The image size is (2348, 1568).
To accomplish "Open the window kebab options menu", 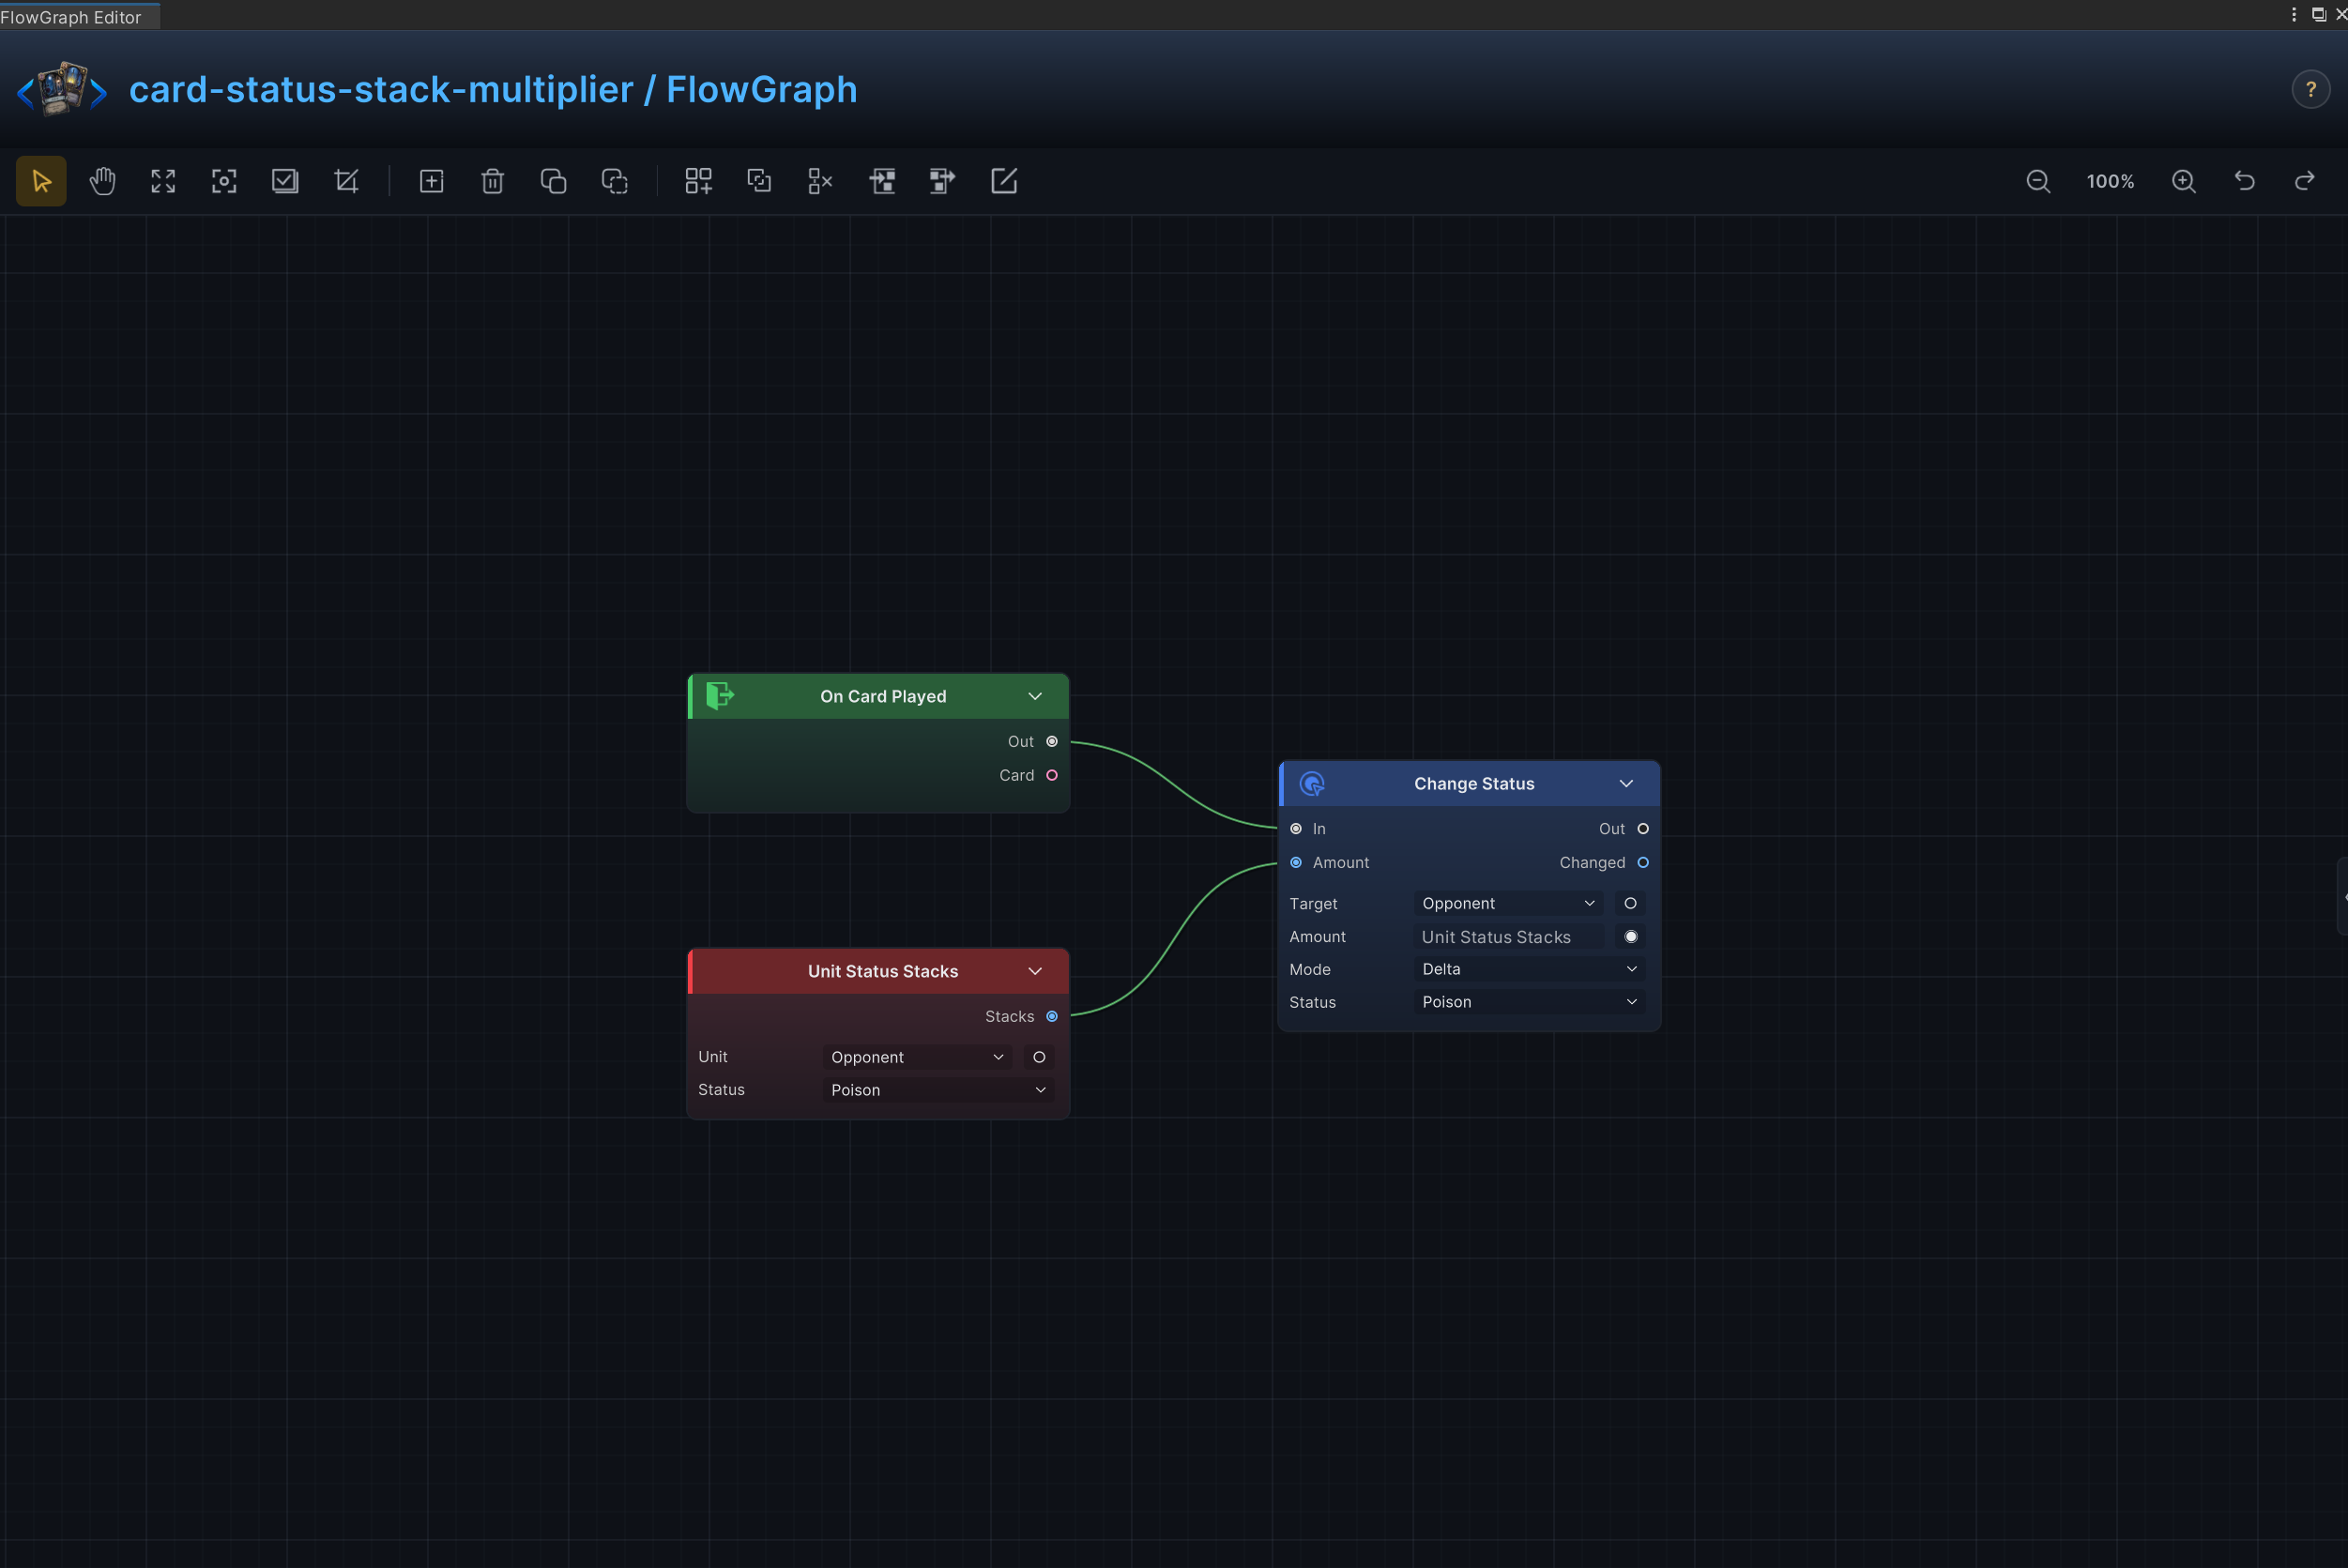I will [x=2294, y=14].
